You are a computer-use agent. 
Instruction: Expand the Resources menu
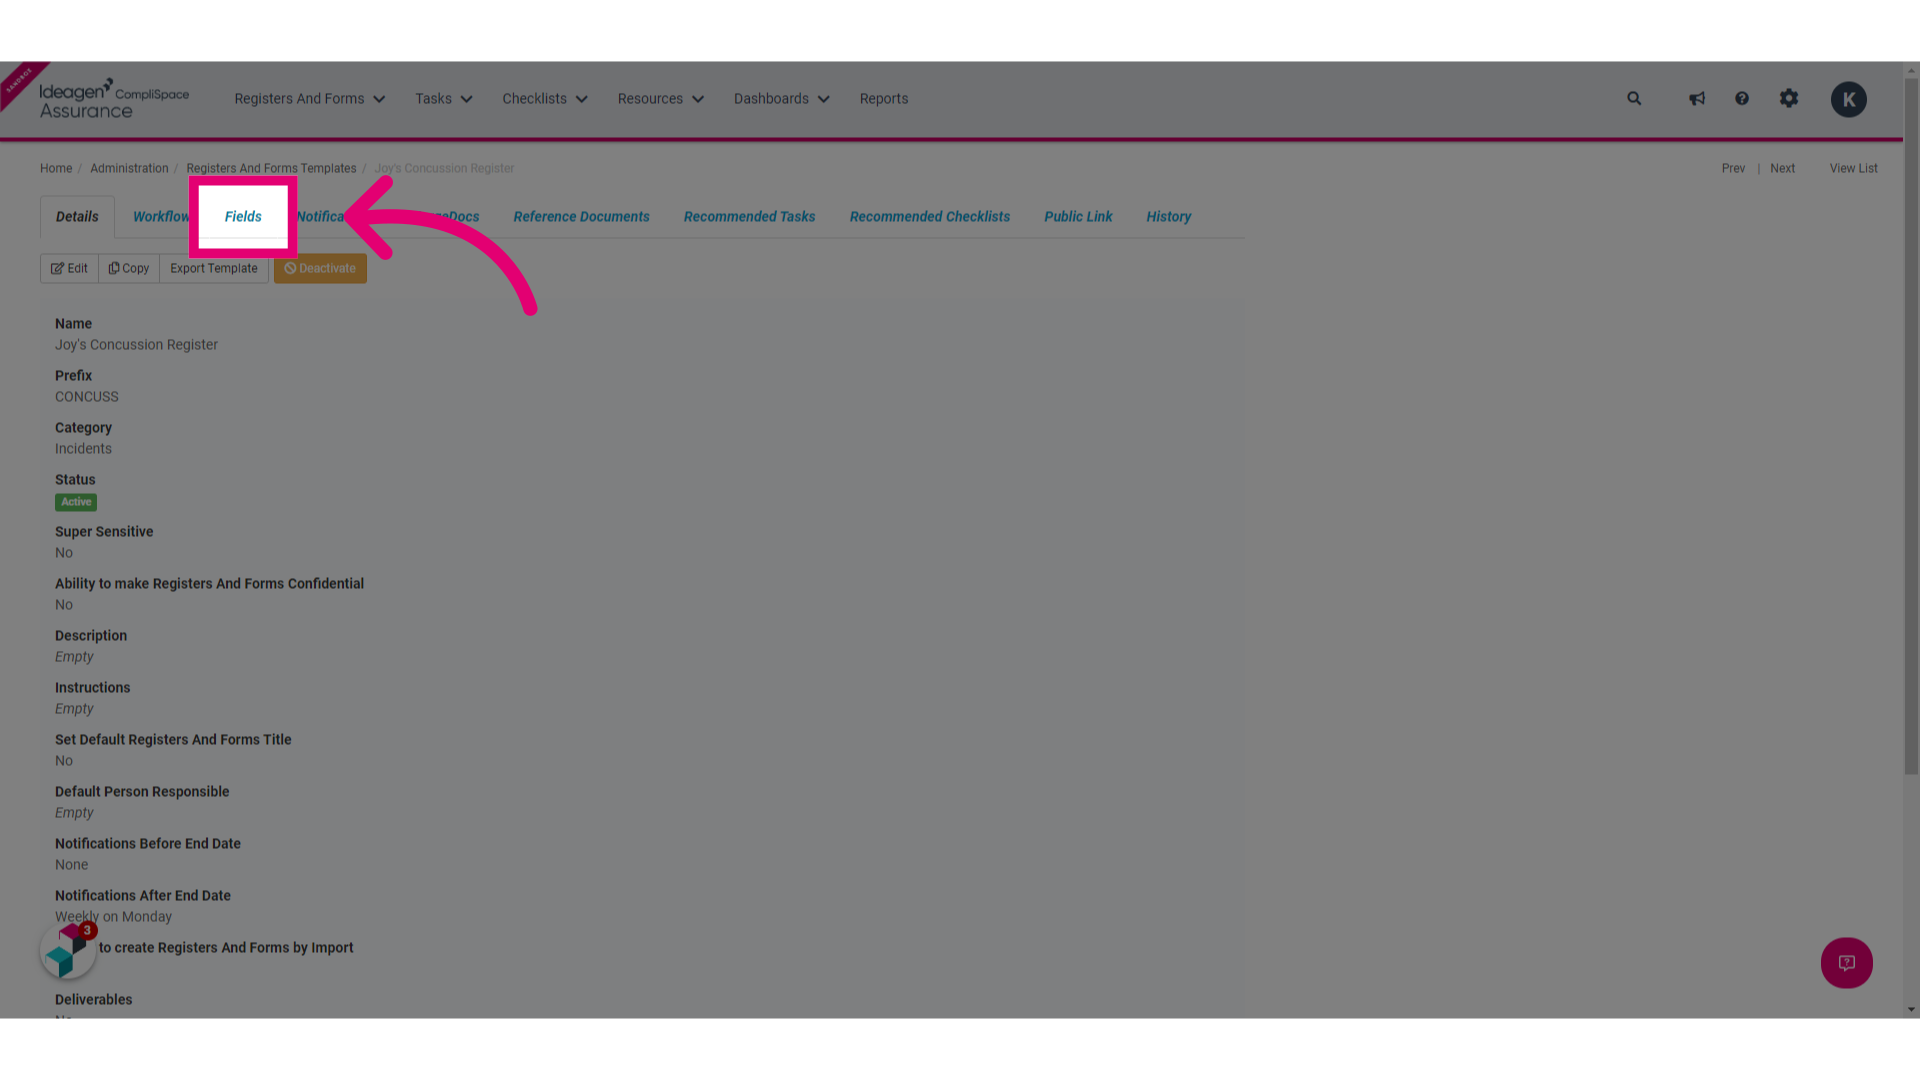tap(660, 98)
